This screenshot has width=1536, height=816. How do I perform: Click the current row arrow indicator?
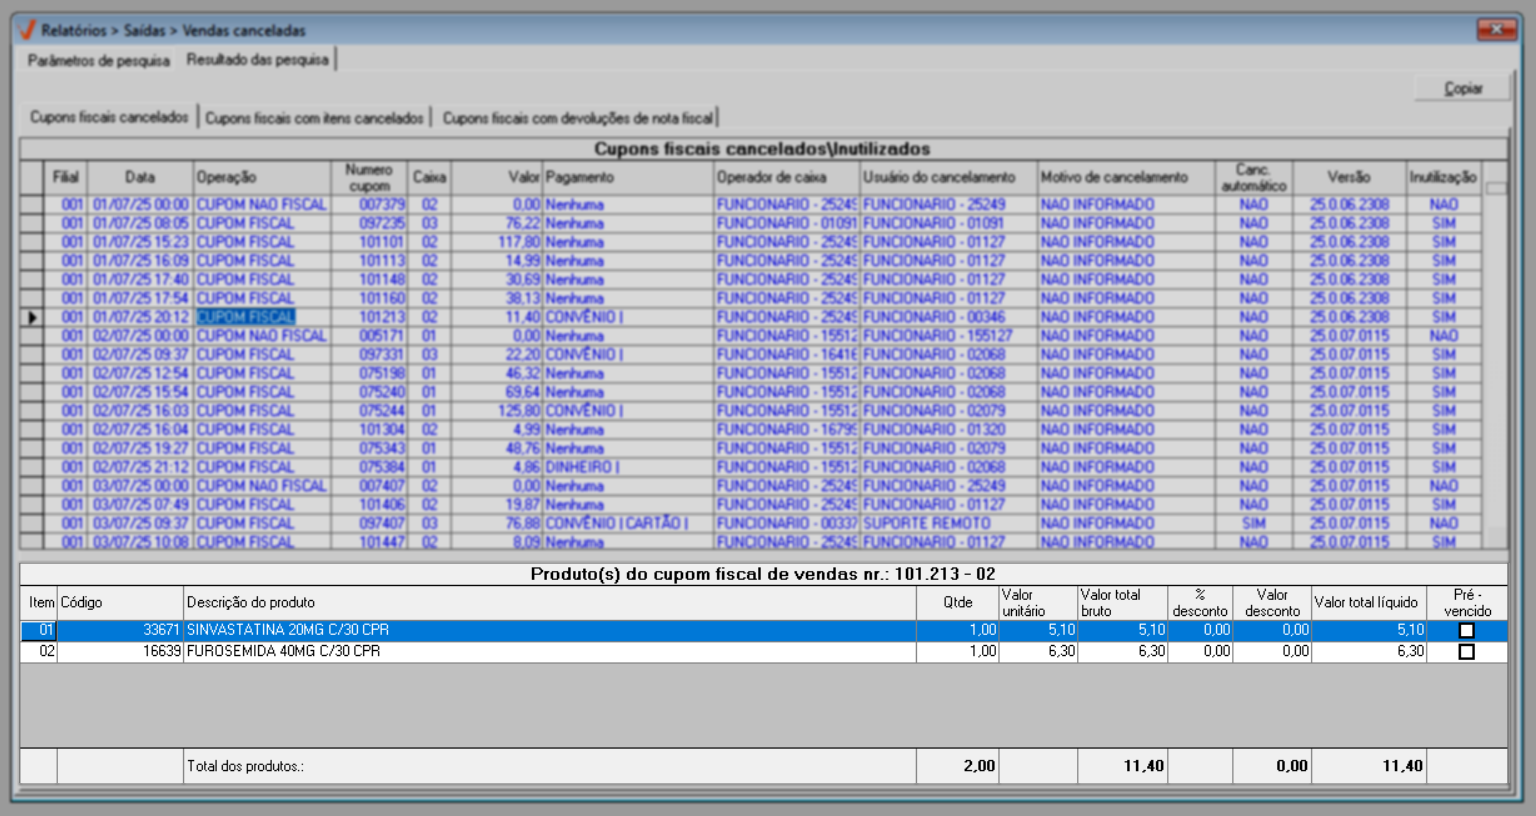coord(32,317)
